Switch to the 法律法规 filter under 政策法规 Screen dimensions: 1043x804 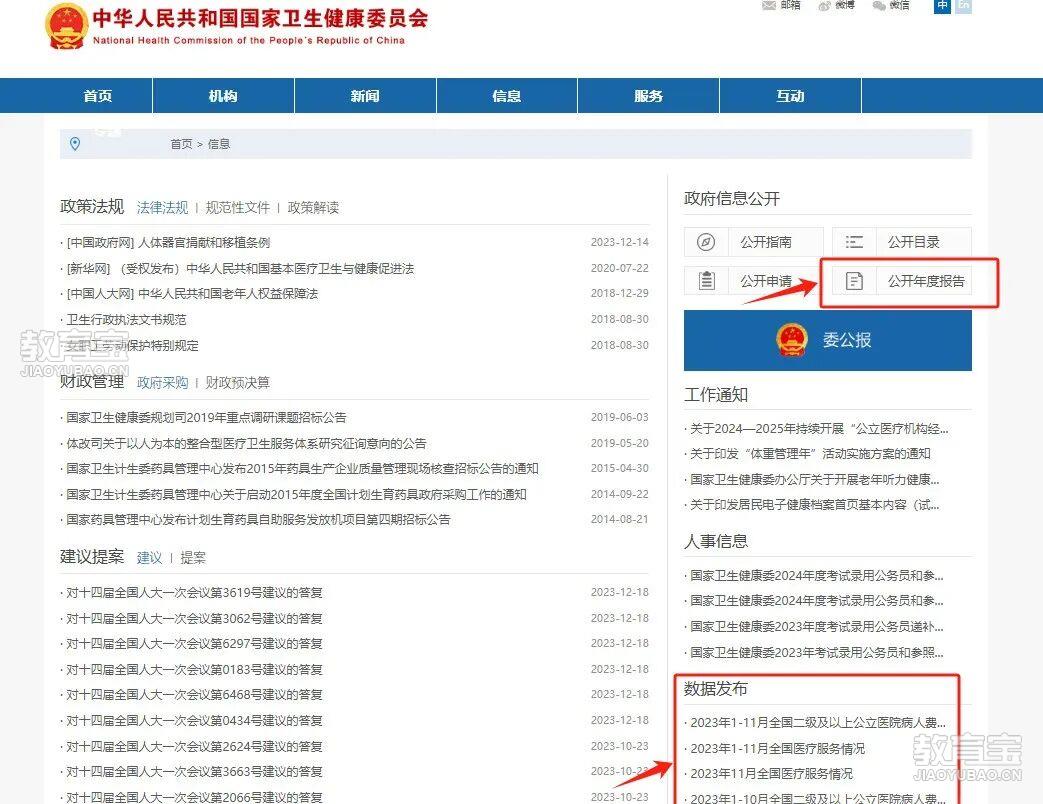point(162,207)
